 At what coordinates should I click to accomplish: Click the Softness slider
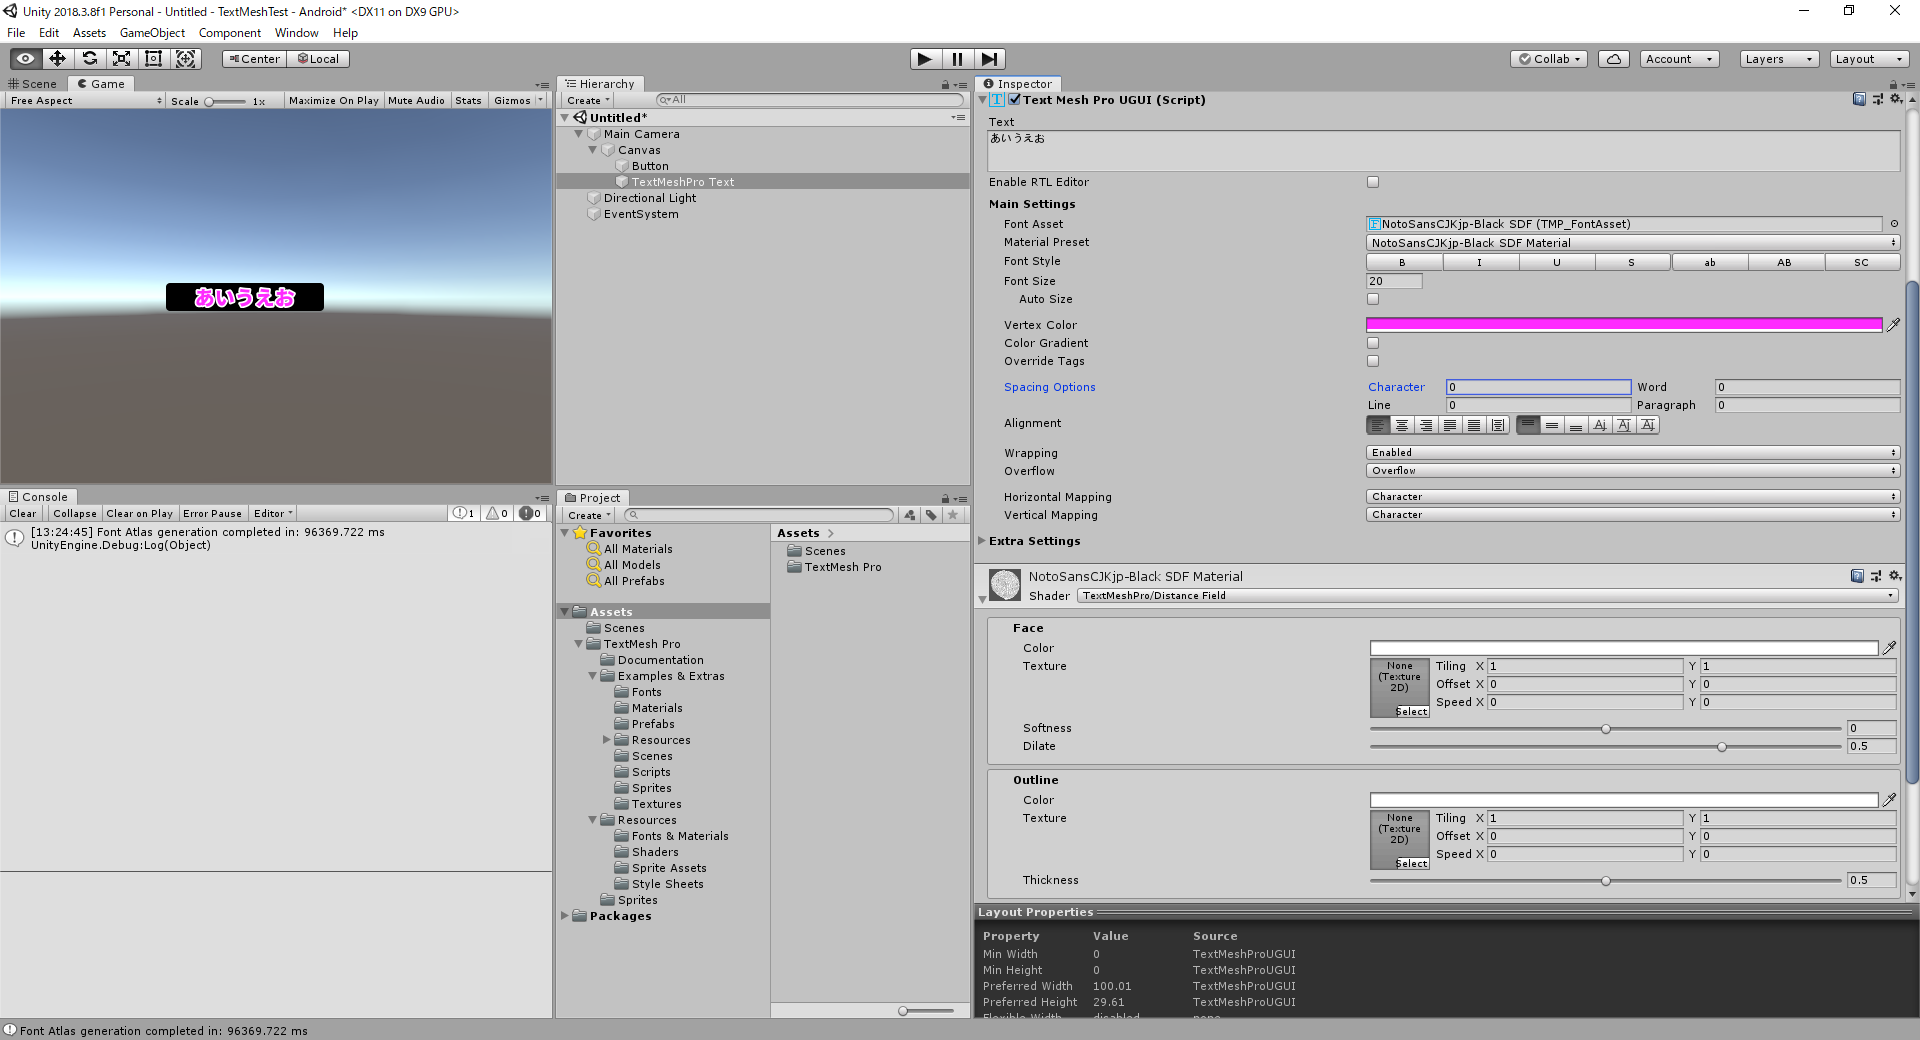[x=1606, y=729]
